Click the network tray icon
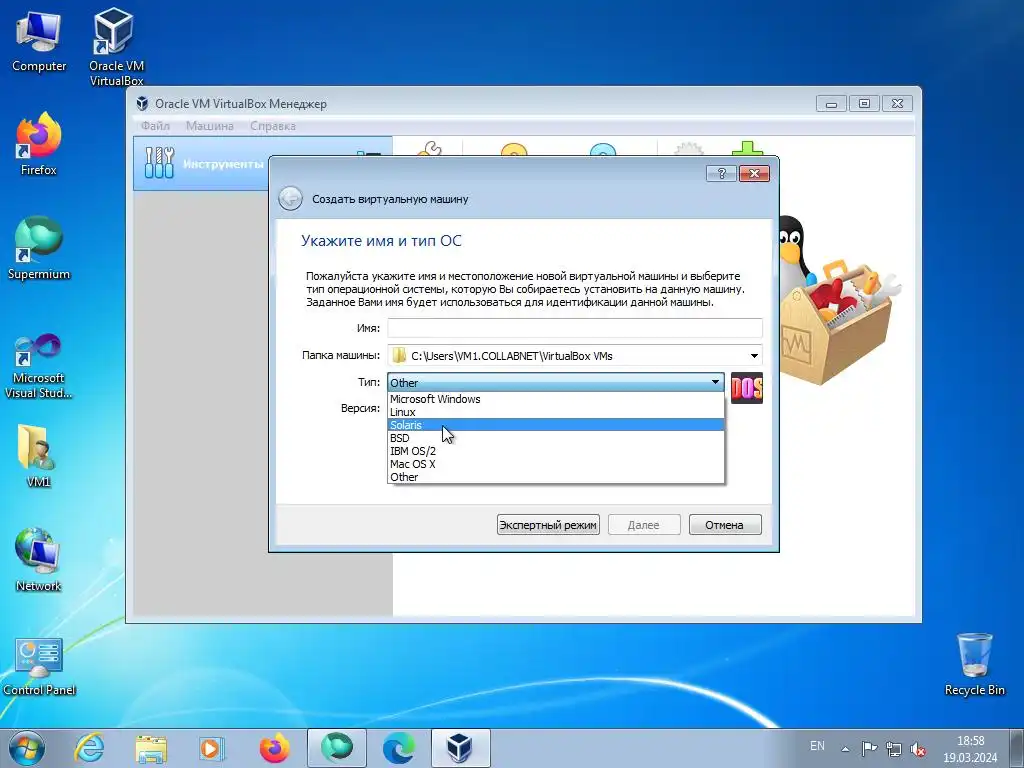This screenshot has width=1024, height=768. click(x=894, y=749)
